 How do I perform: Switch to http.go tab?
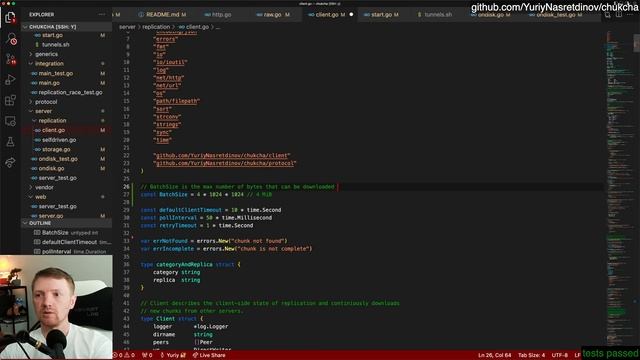[x=218, y=15]
